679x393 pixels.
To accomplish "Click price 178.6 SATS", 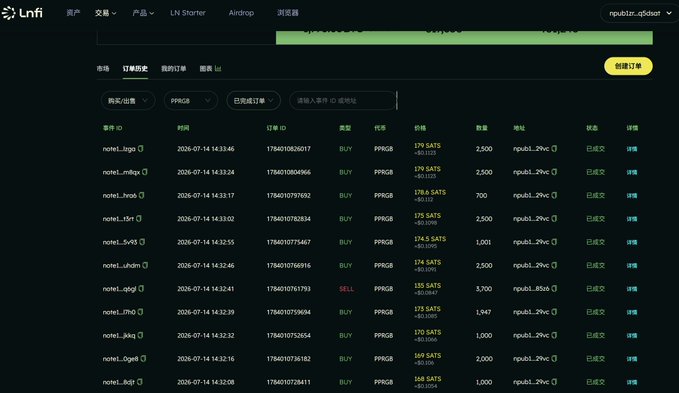I will 430,192.
